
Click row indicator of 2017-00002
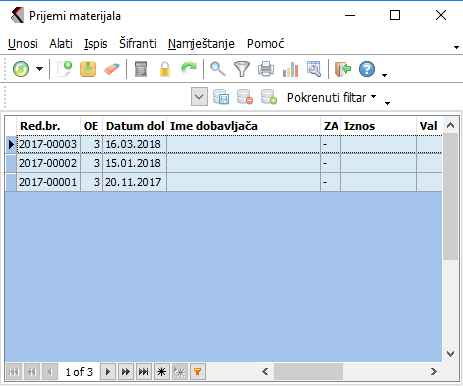[x=11, y=163]
